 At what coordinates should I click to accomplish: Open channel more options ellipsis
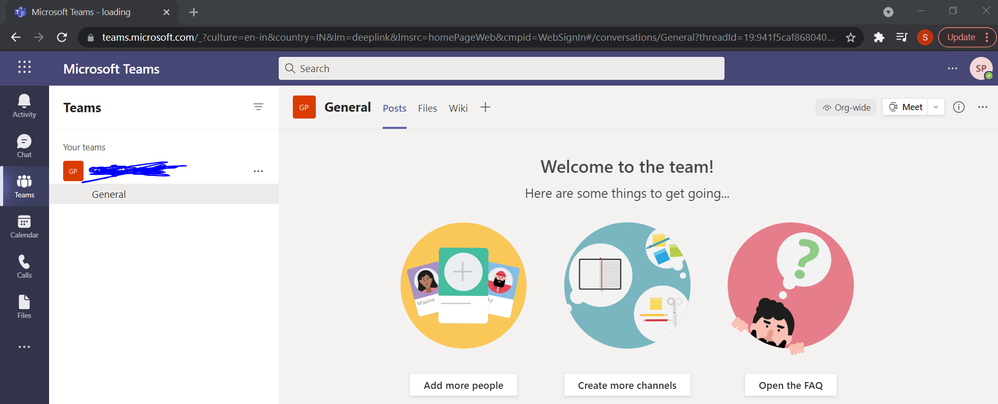click(983, 107)
